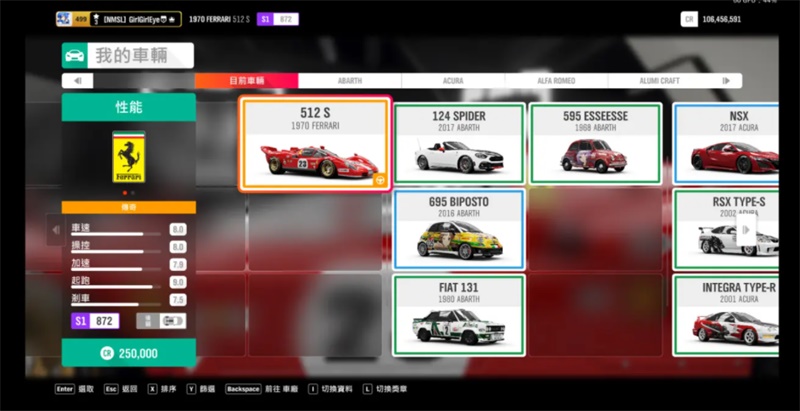Collapse the stats panel with left arrow
This screenshot has width=800, height=411.
[x=55, y=230]
